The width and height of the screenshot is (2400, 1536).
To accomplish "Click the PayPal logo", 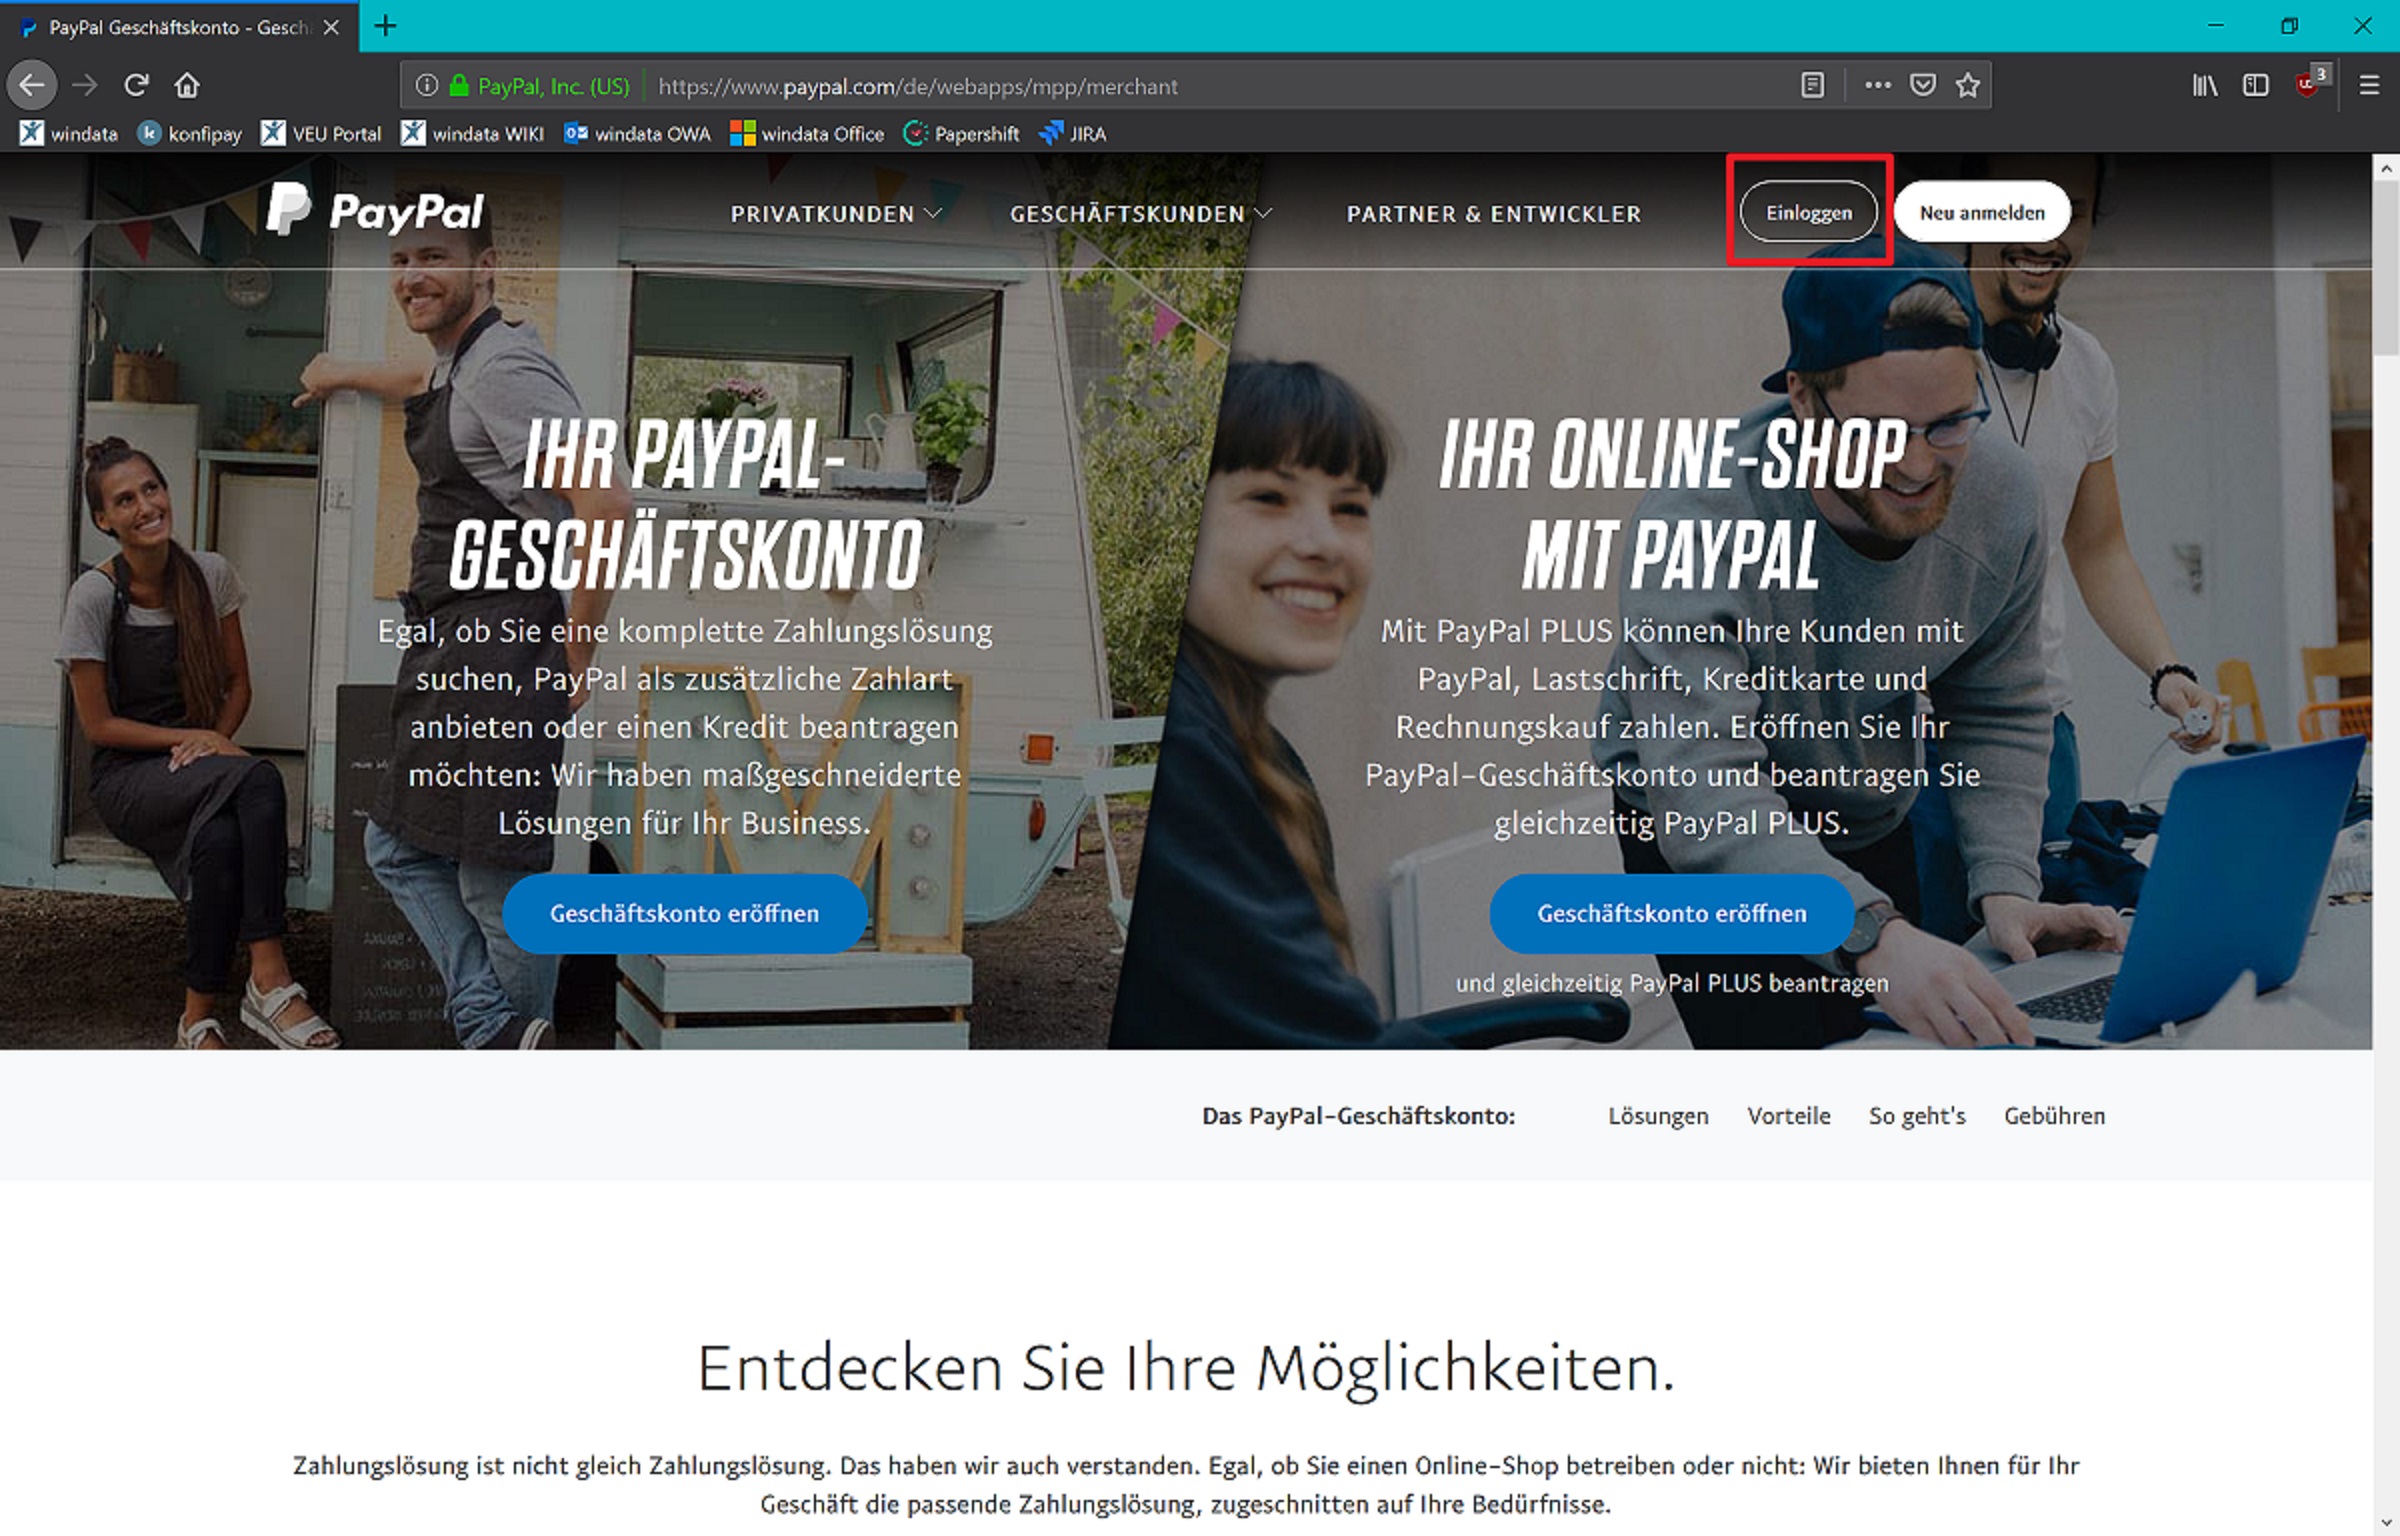I will [374, 210].
